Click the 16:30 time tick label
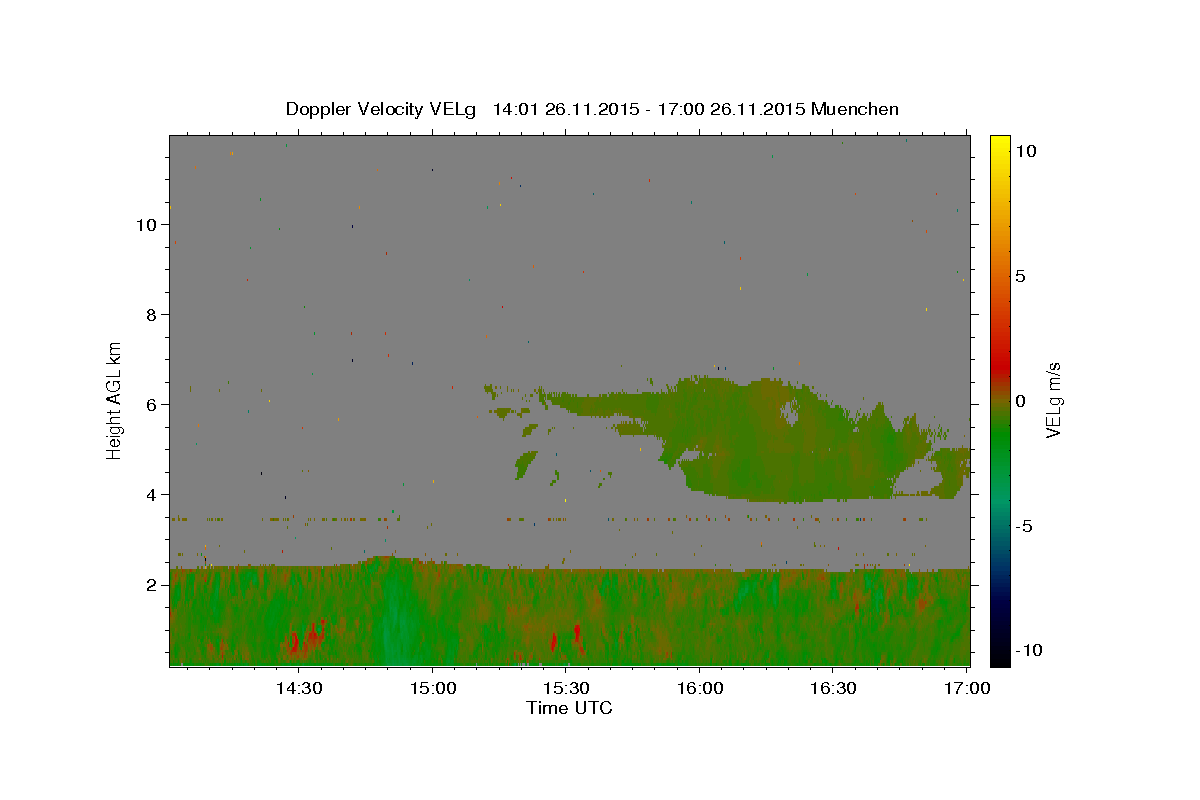The width and height of the screenshot is (1200, 800). coord(834,688)
